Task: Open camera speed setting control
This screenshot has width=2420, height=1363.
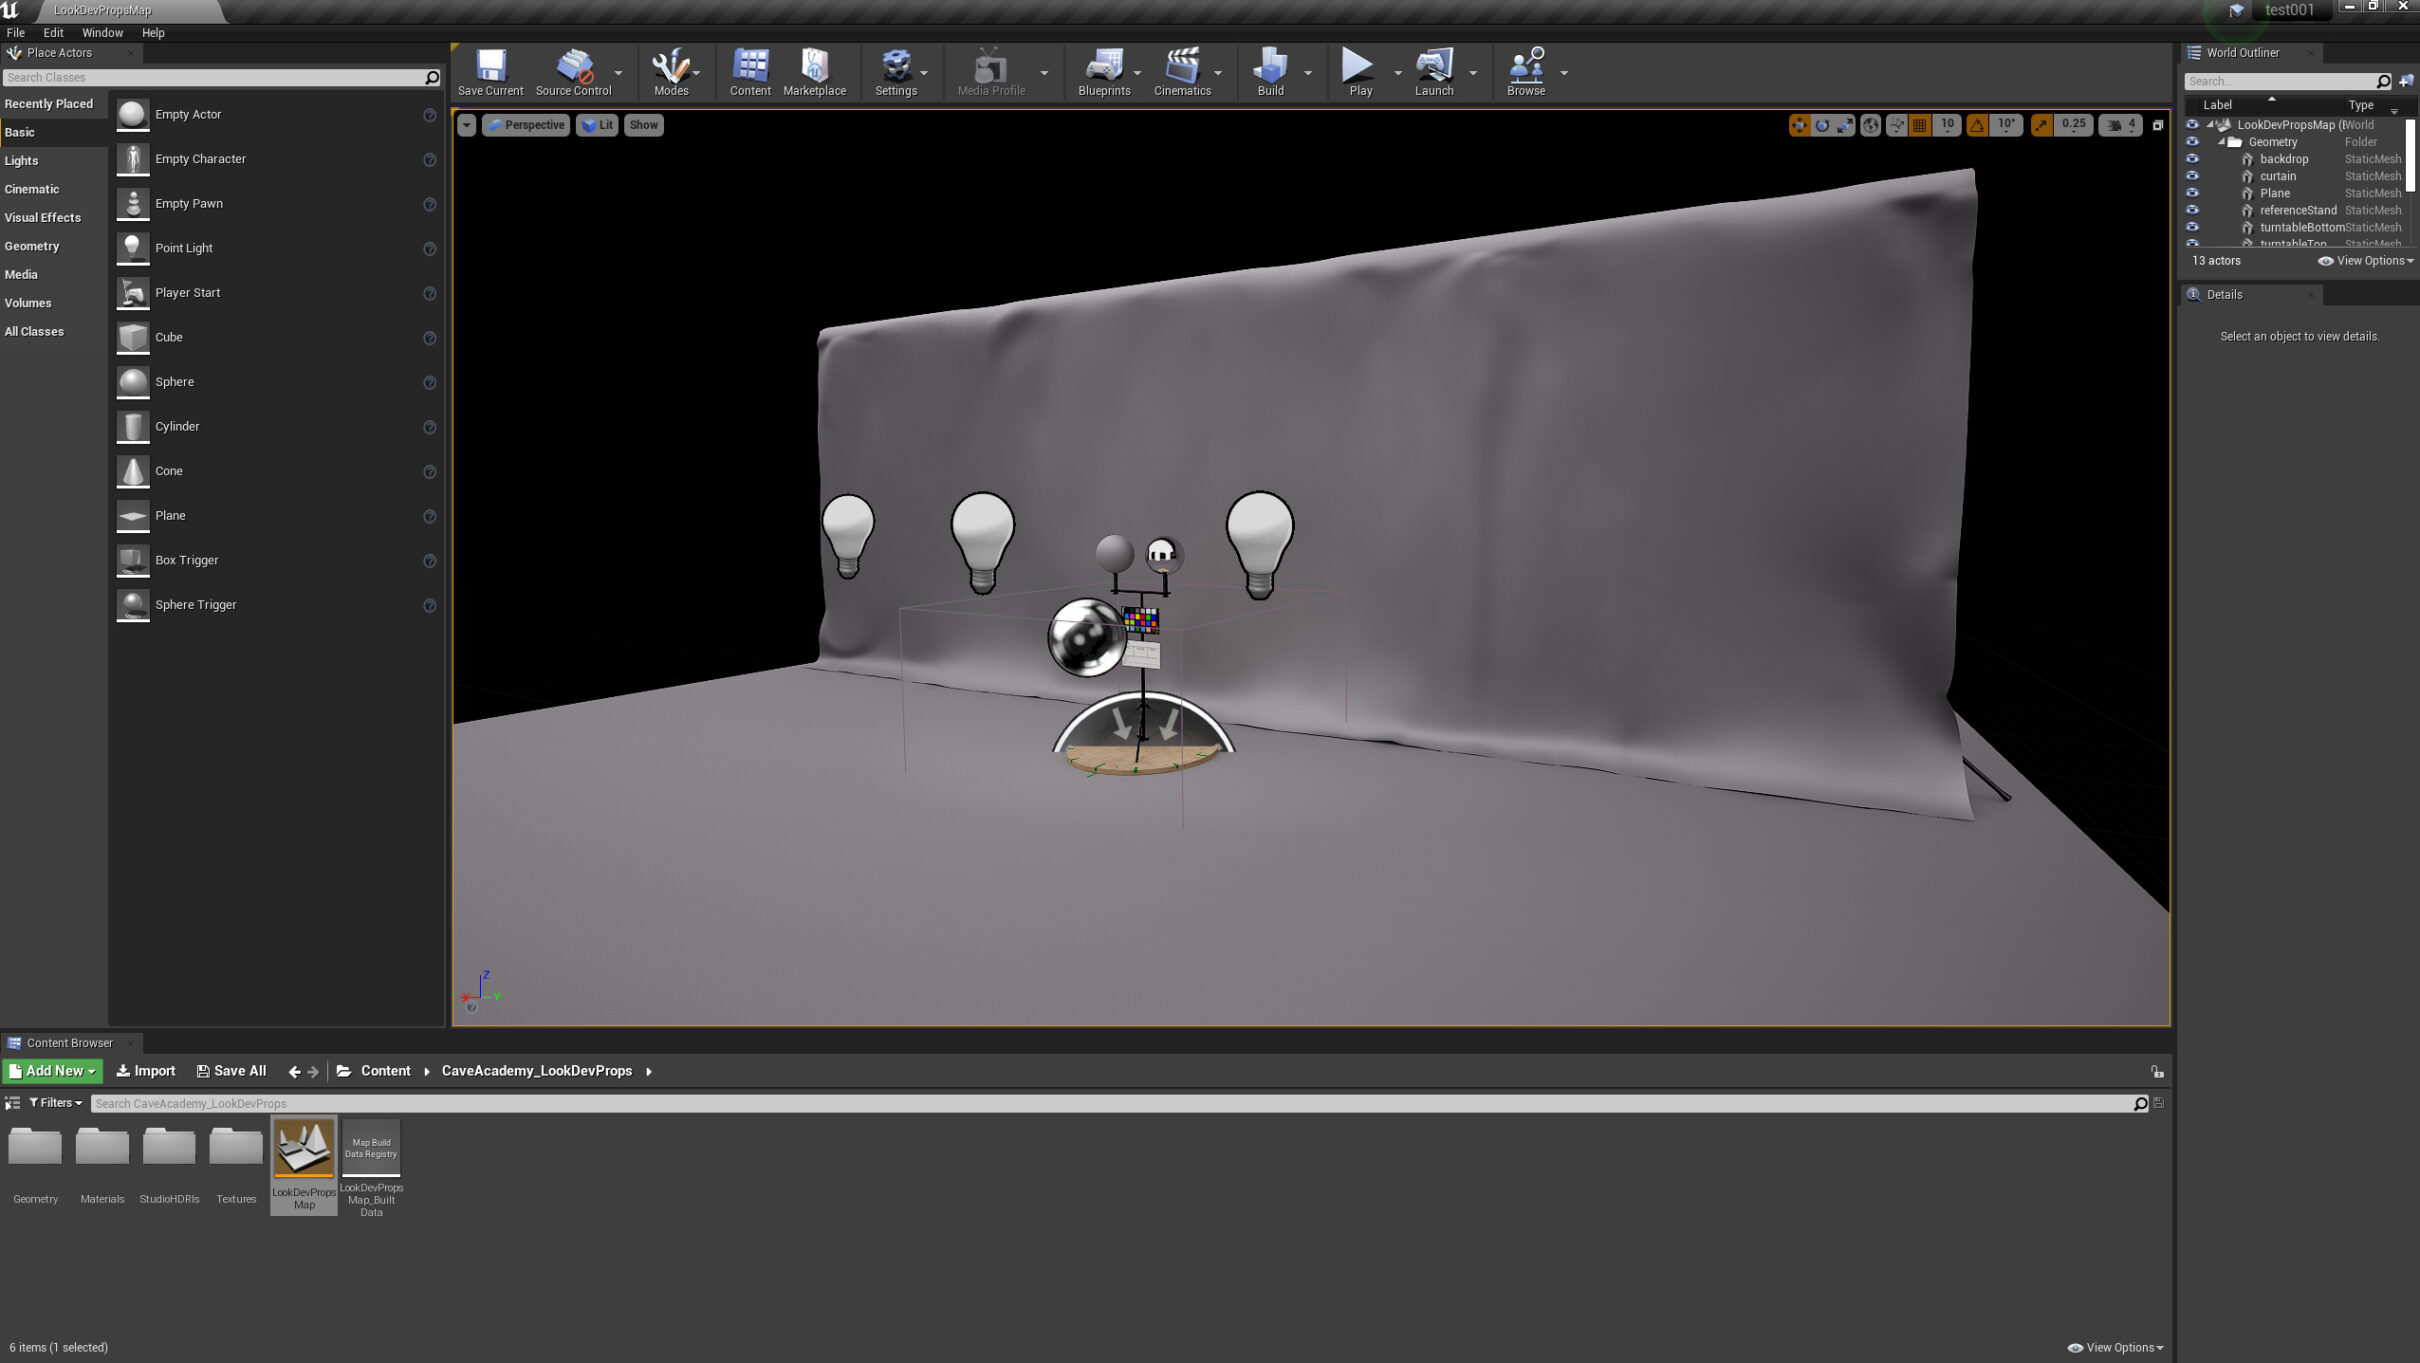Action: pyautogui.click(x=2120, y=125)
